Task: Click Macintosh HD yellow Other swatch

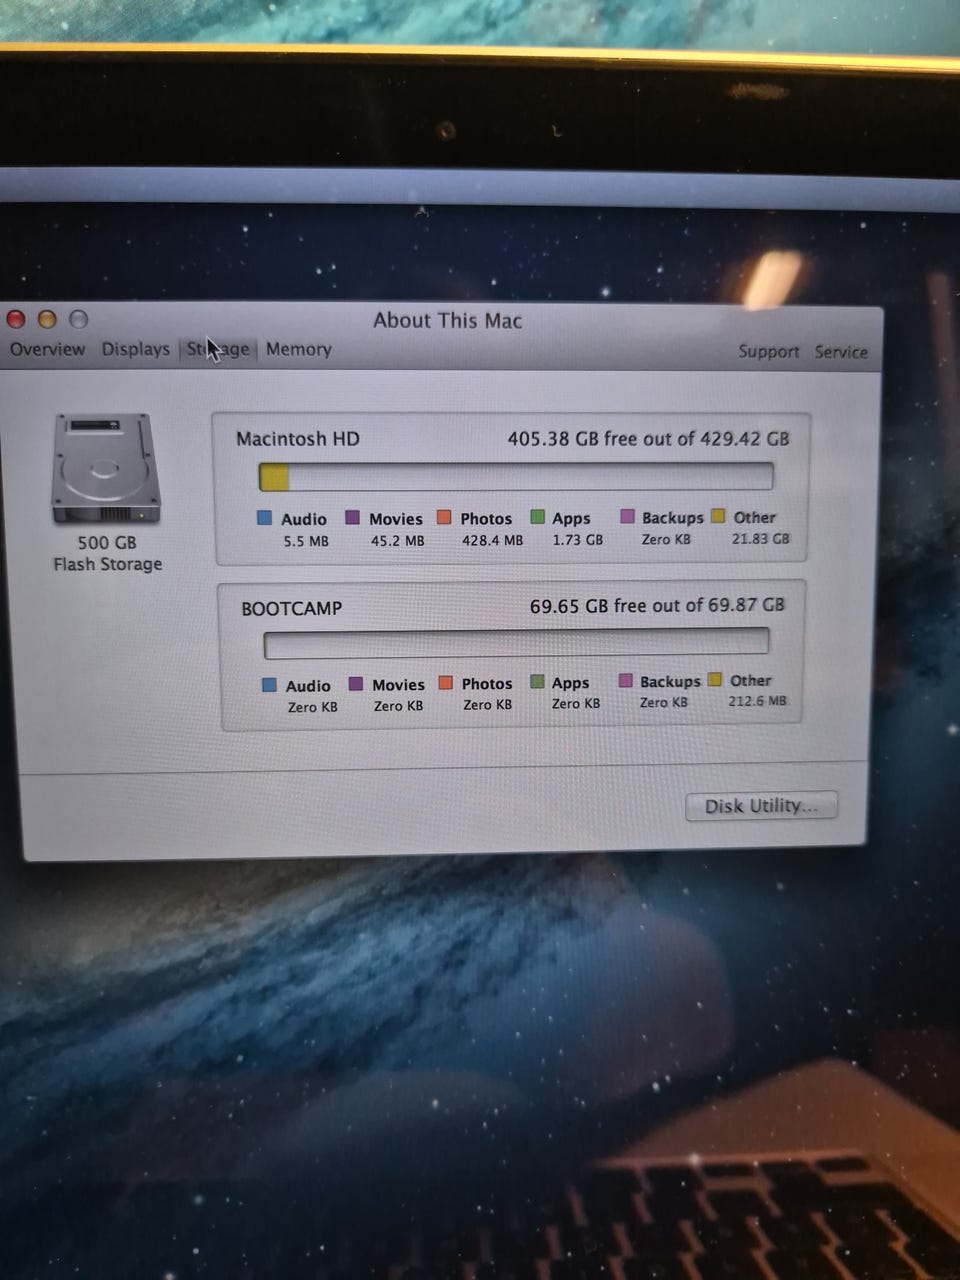Action: point(717,516)
